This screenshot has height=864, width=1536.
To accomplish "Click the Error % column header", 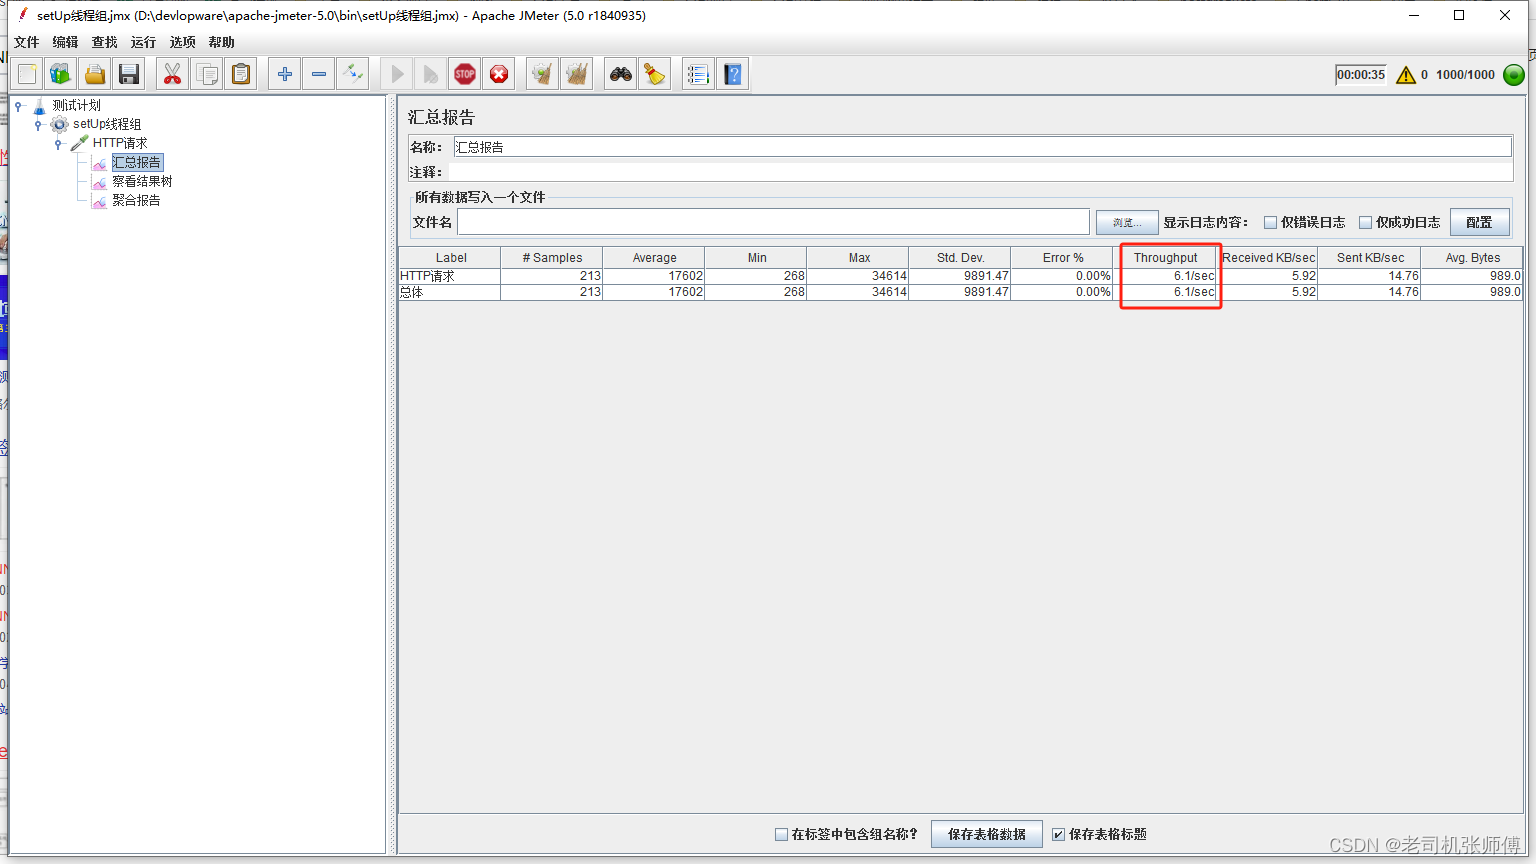I will [1063, 258].
